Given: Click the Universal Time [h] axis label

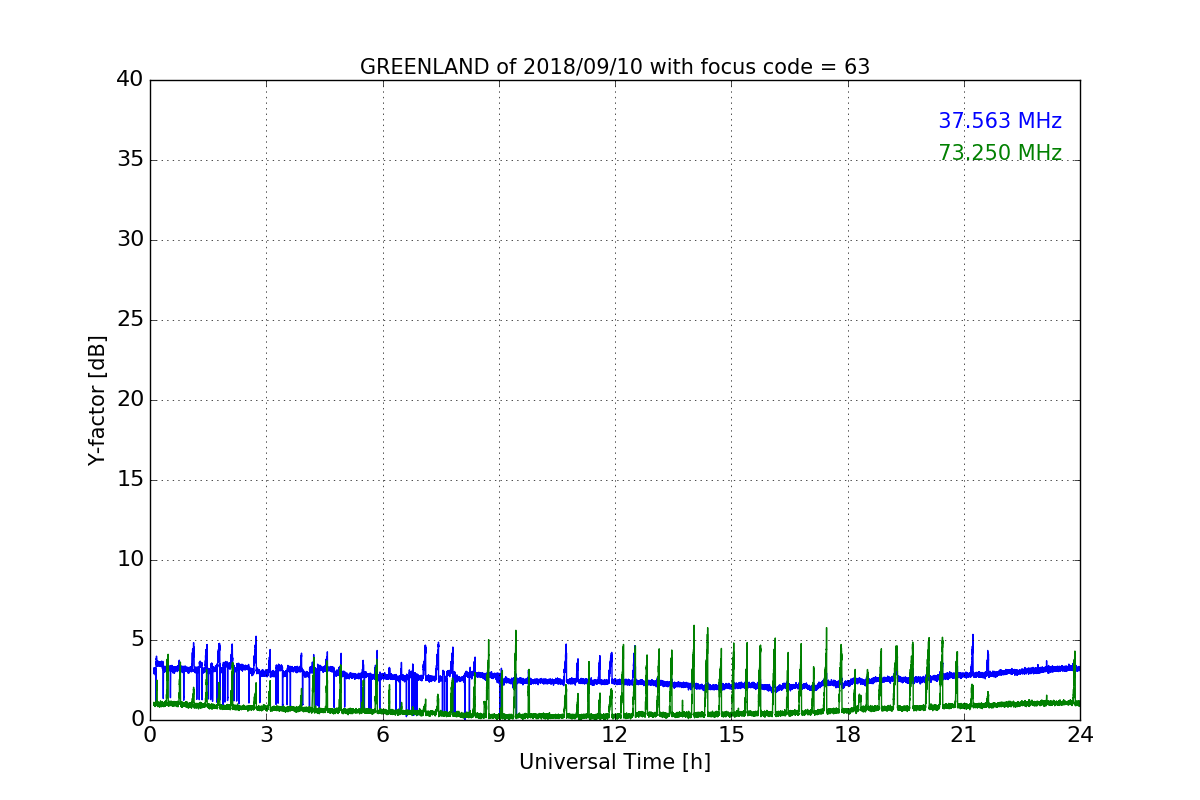Looking at the screenshot, I should (x=614, y=762).
